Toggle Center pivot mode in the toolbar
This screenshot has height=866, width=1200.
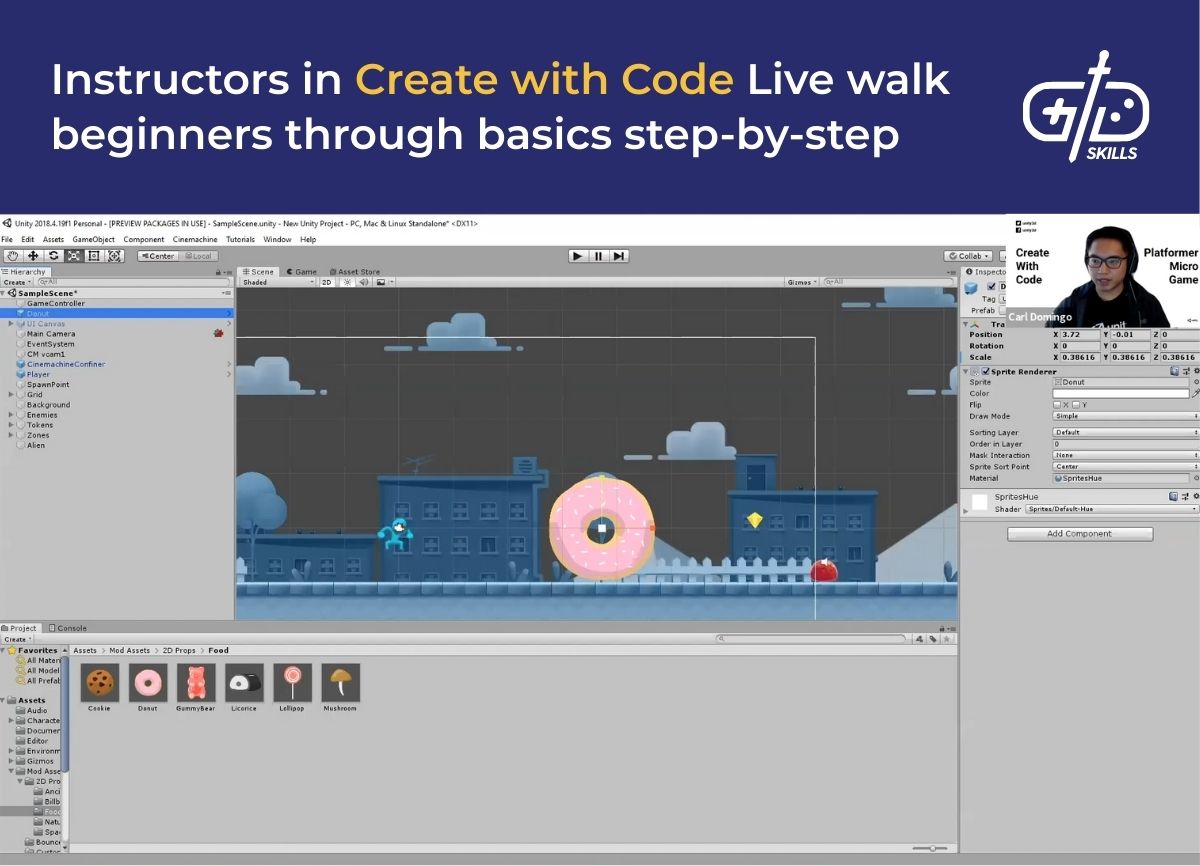coord(158,256)
